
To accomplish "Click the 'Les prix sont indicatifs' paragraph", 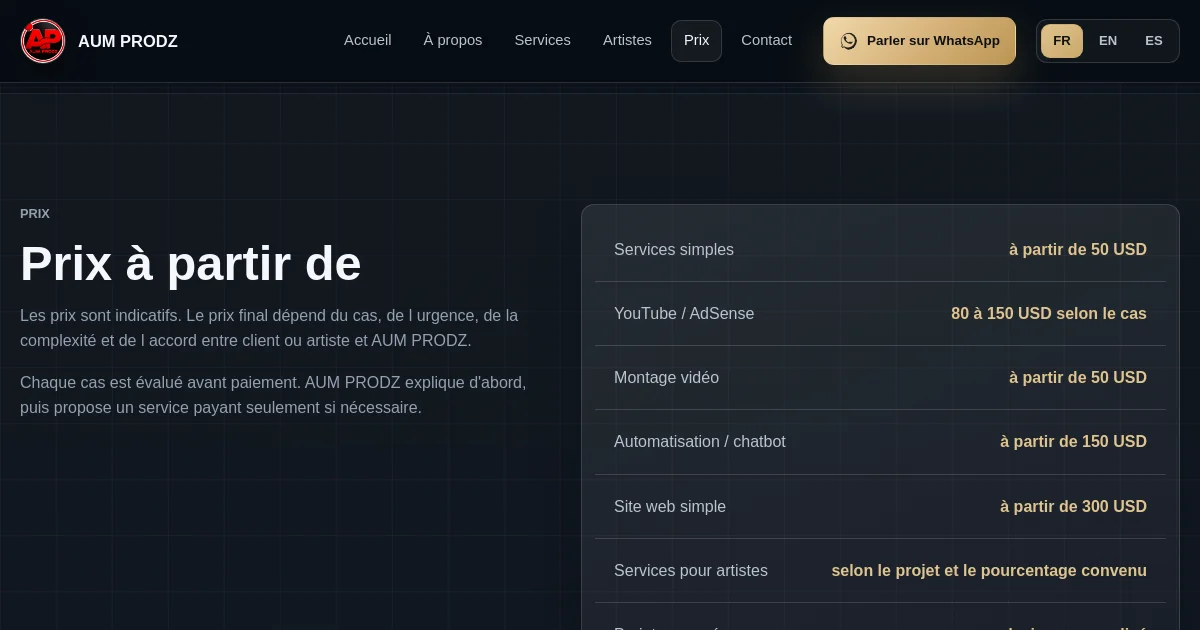I will point(269,328).
